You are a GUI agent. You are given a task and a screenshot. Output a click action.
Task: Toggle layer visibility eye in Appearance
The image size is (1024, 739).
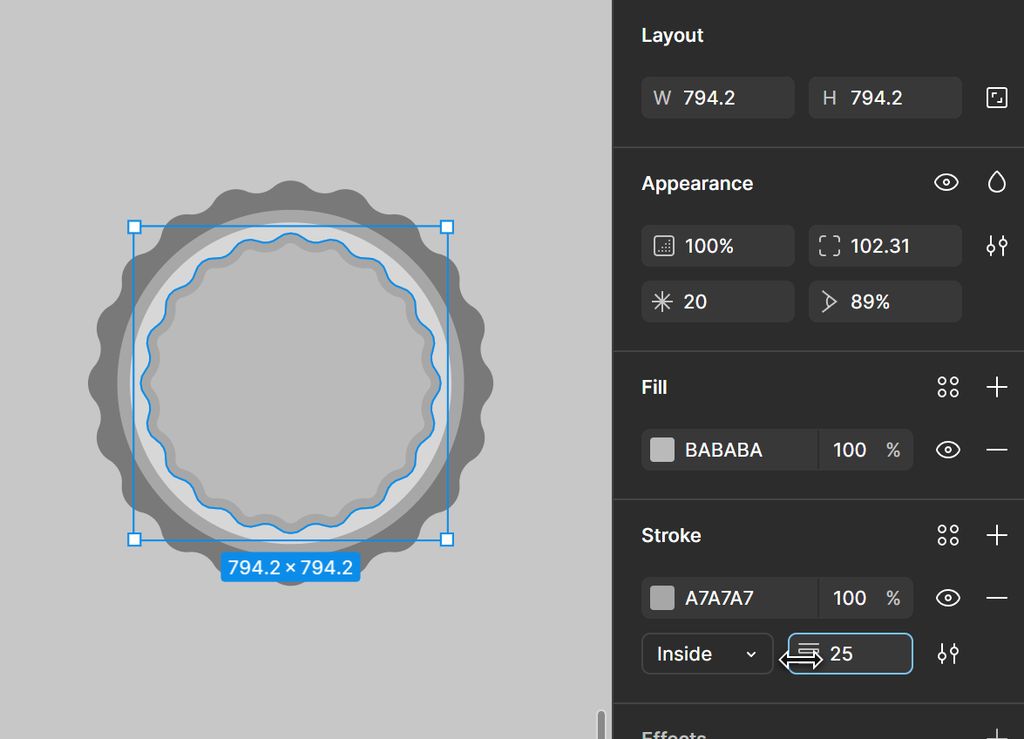click(x=946, y=182)
